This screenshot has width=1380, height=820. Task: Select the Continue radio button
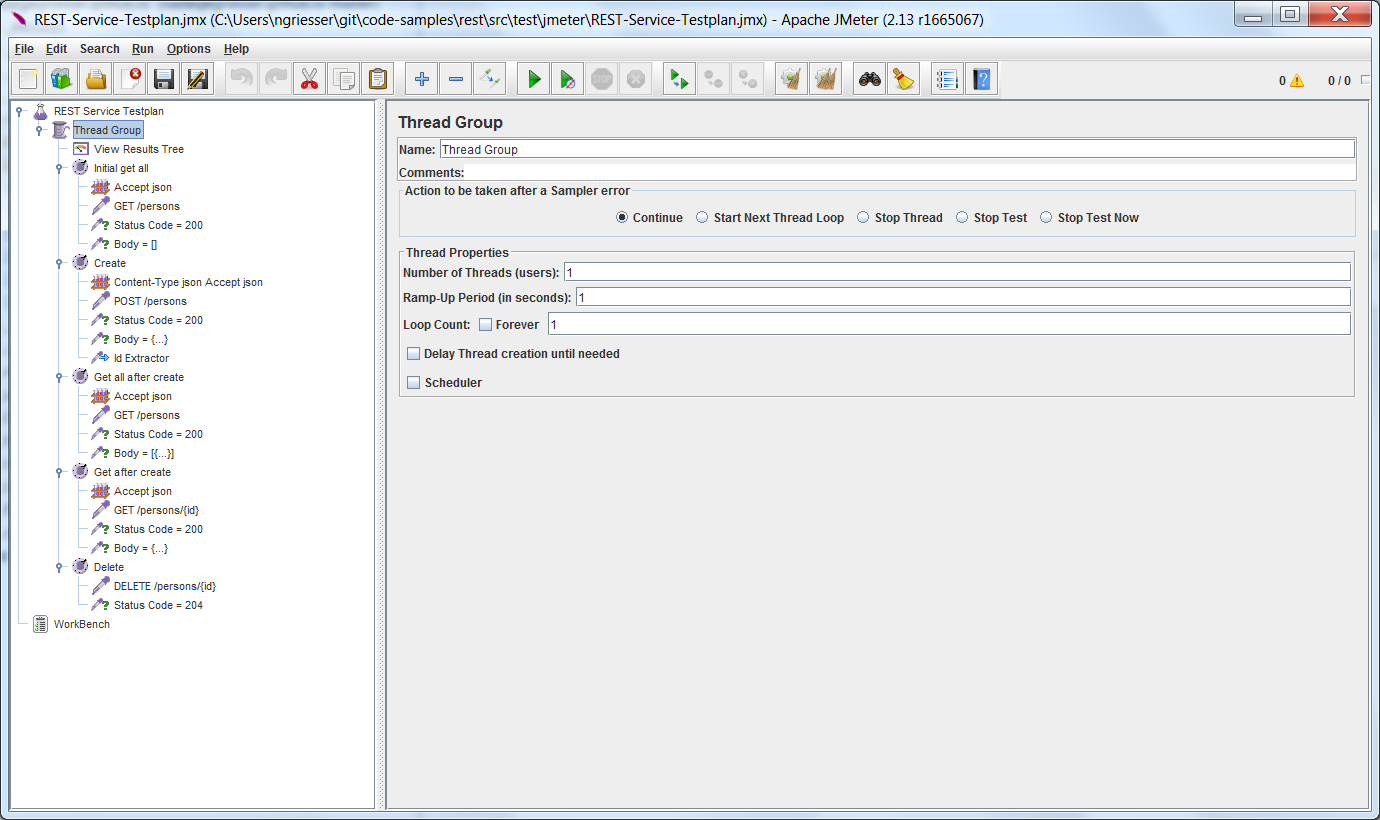click(x=622, y=217)
